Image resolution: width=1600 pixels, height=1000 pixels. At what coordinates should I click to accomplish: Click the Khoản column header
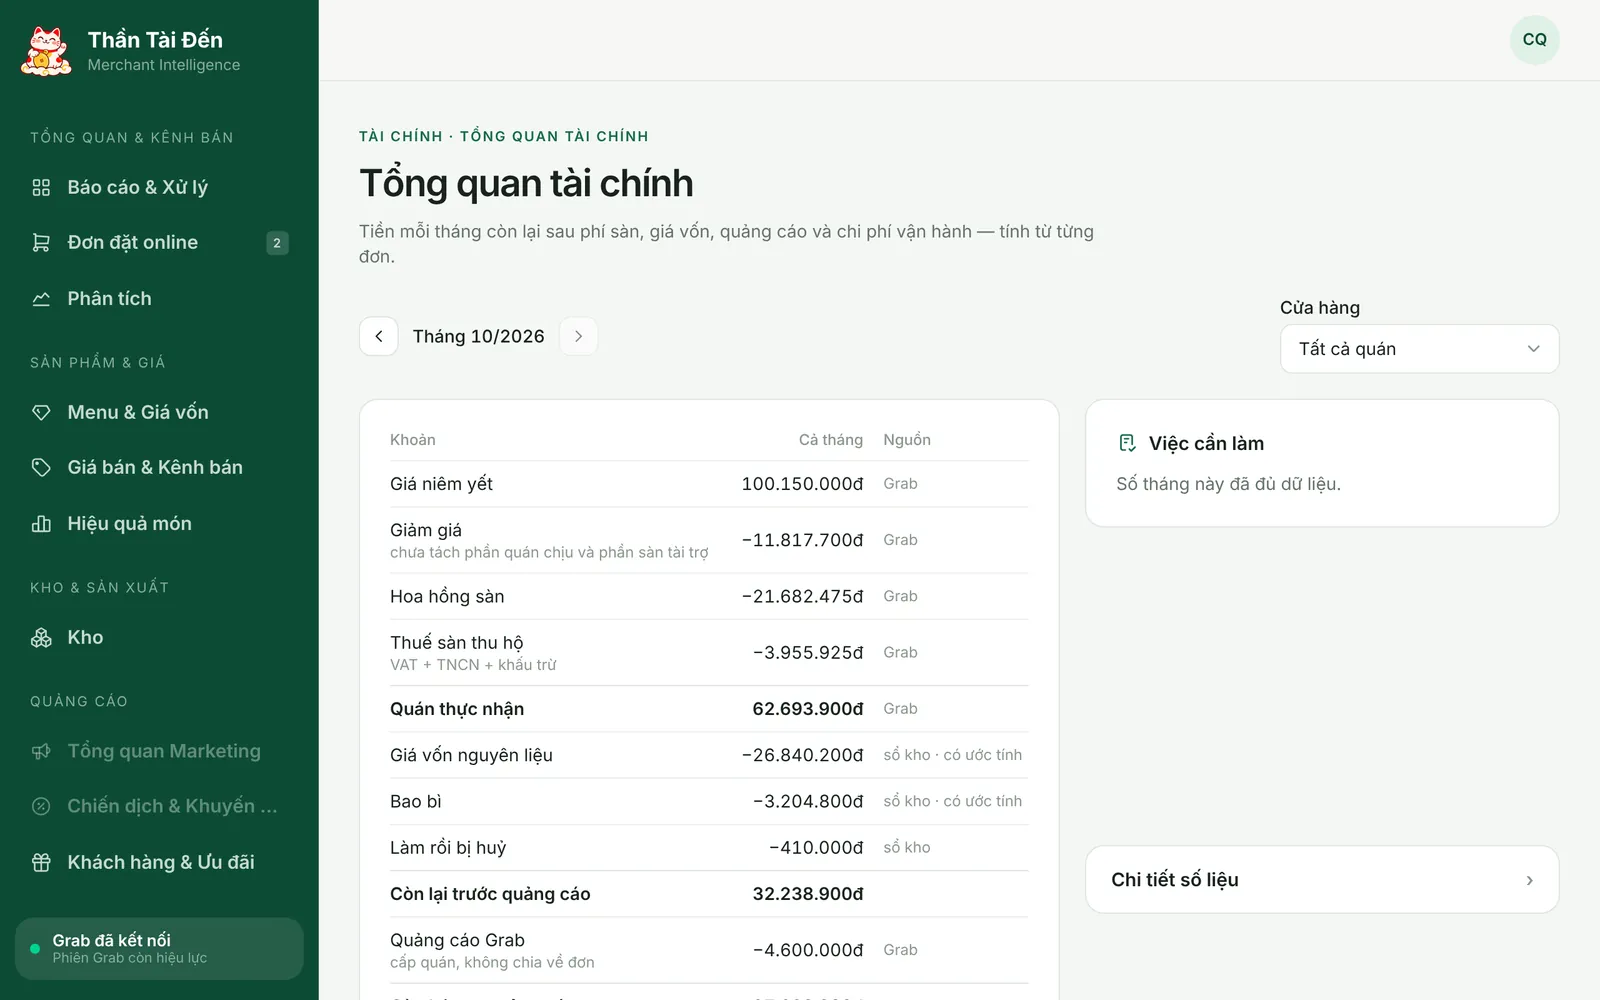coord(412,440)
